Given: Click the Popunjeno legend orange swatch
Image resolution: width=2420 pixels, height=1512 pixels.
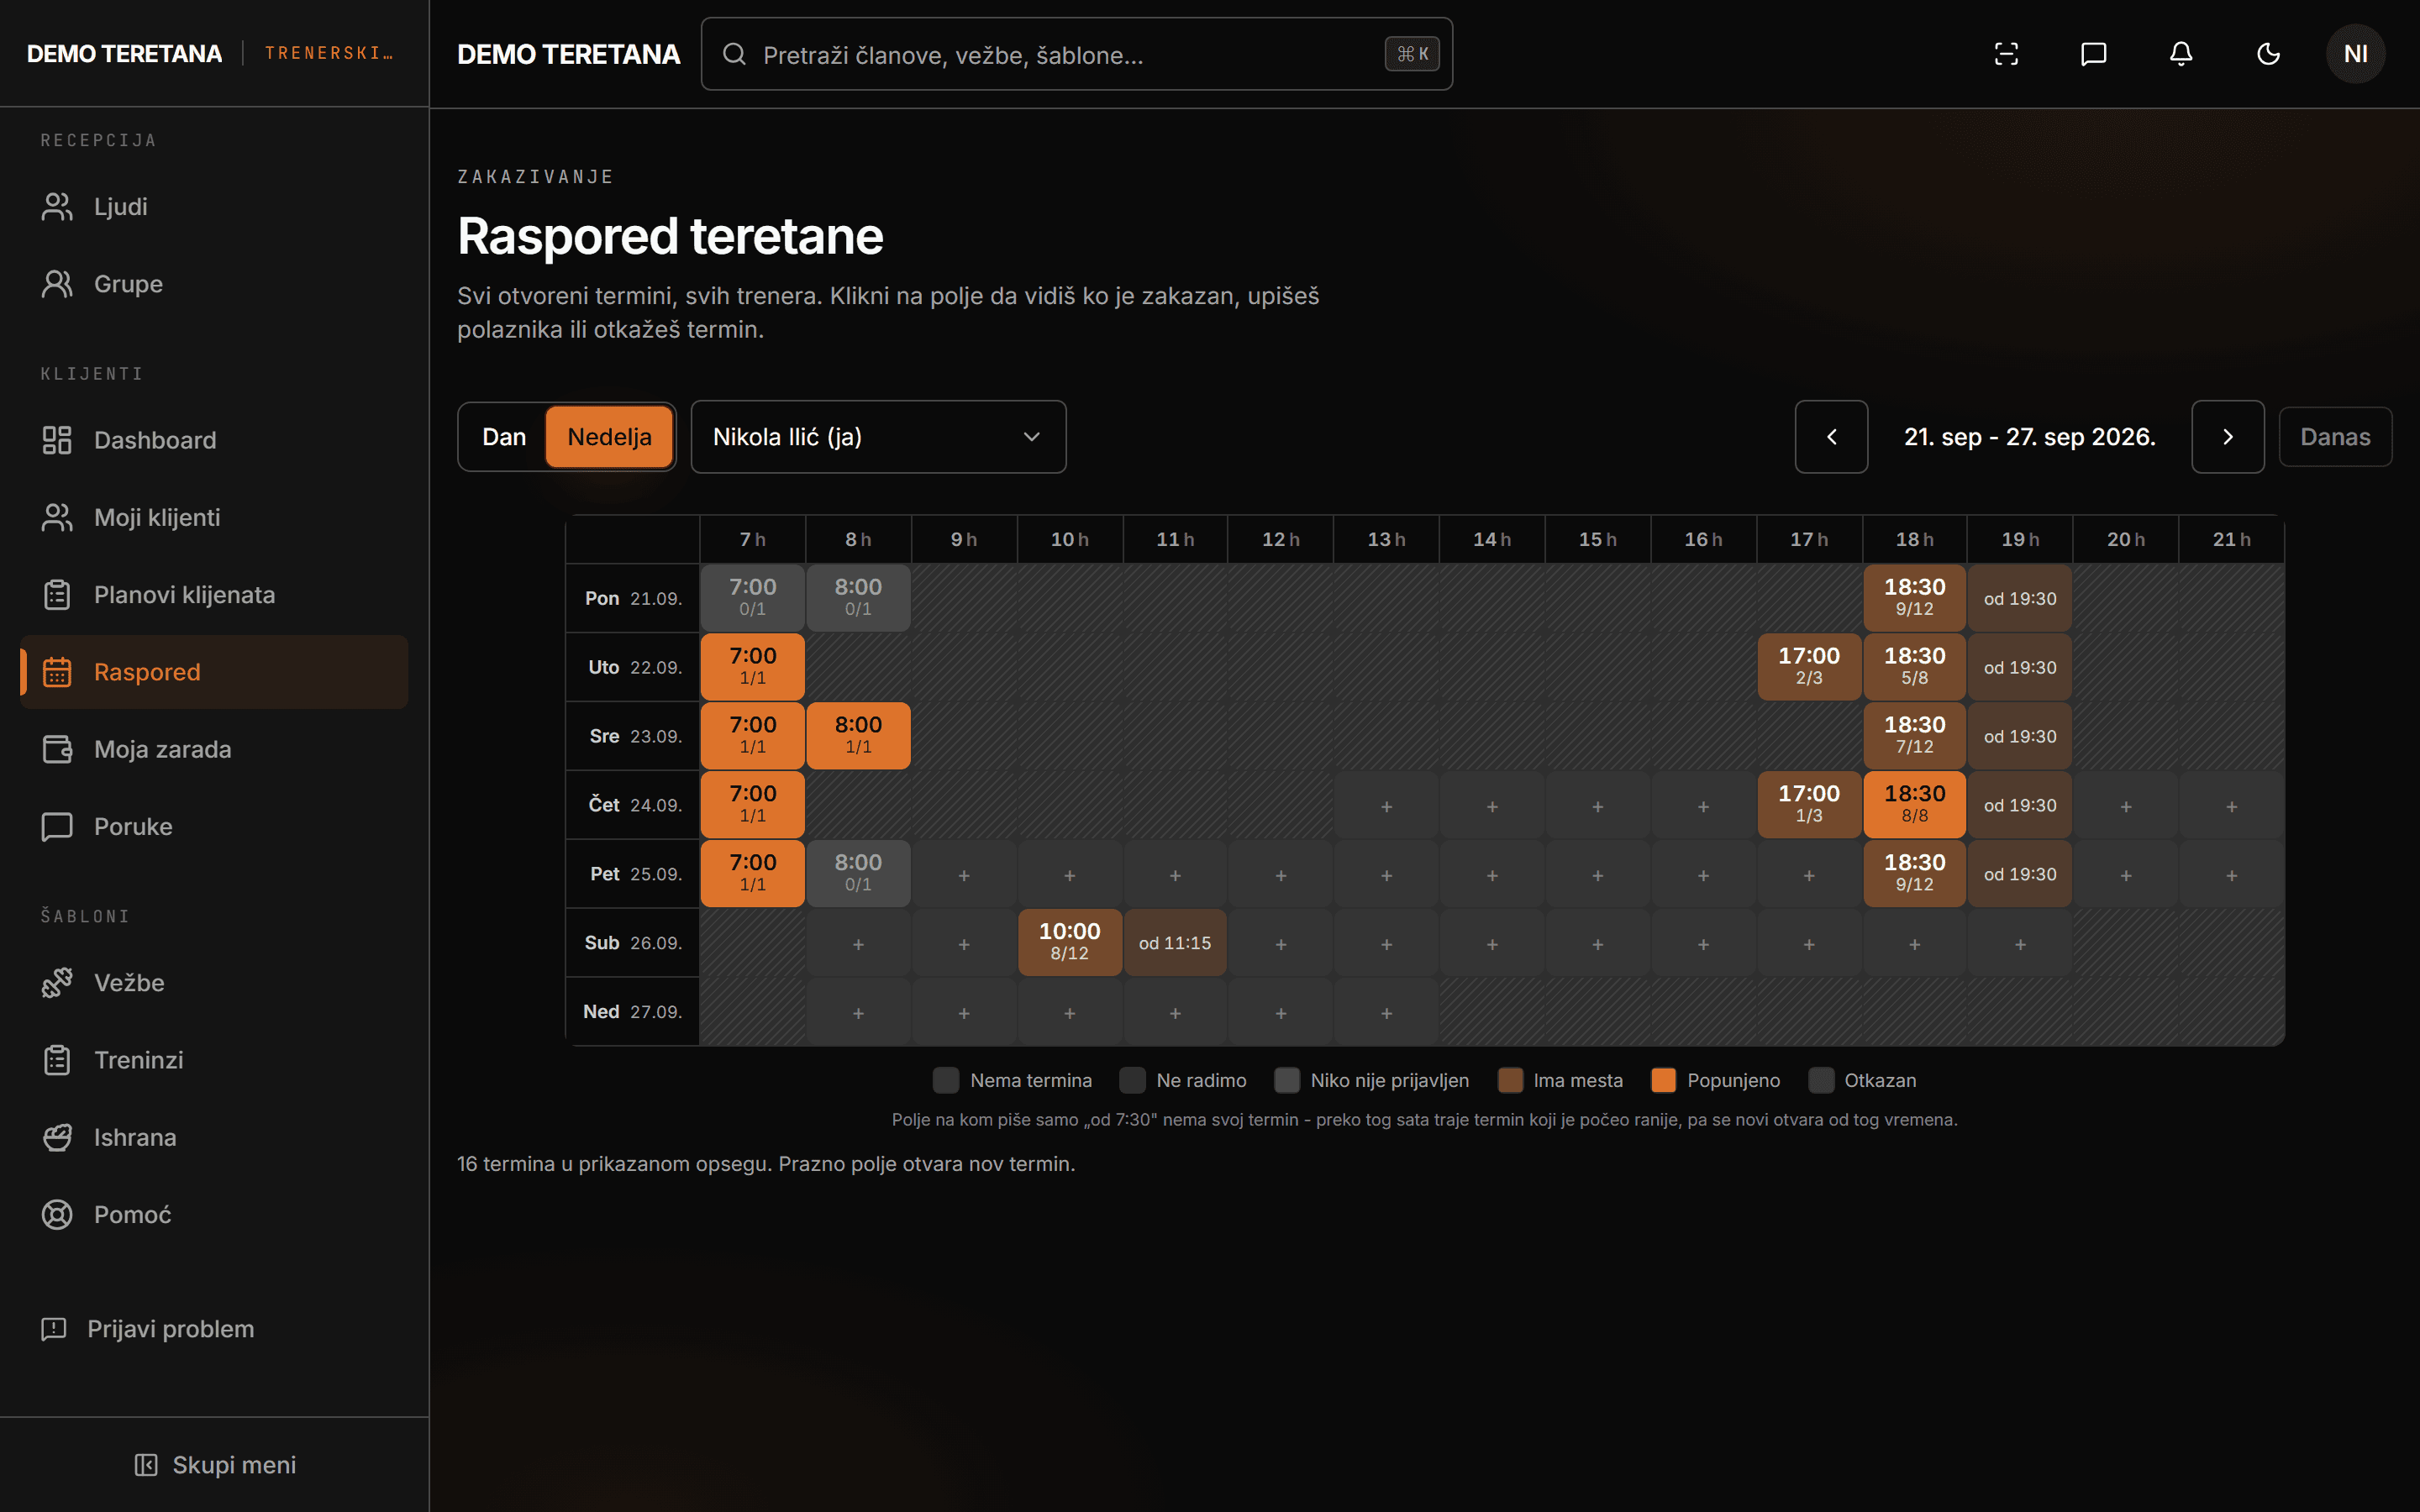Looking at the screenshot, I should pos(1663,1080).
